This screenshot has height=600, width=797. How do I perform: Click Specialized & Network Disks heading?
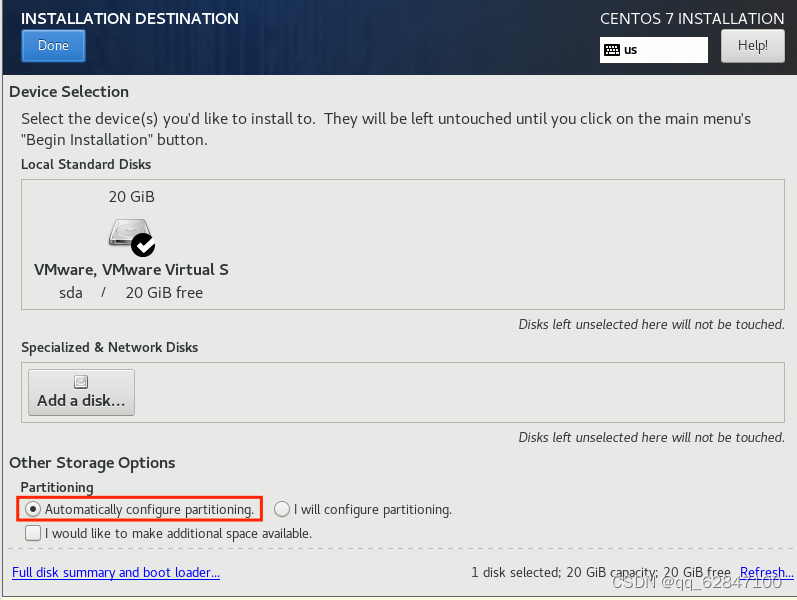pyautogui.click(x=109, y=347)
